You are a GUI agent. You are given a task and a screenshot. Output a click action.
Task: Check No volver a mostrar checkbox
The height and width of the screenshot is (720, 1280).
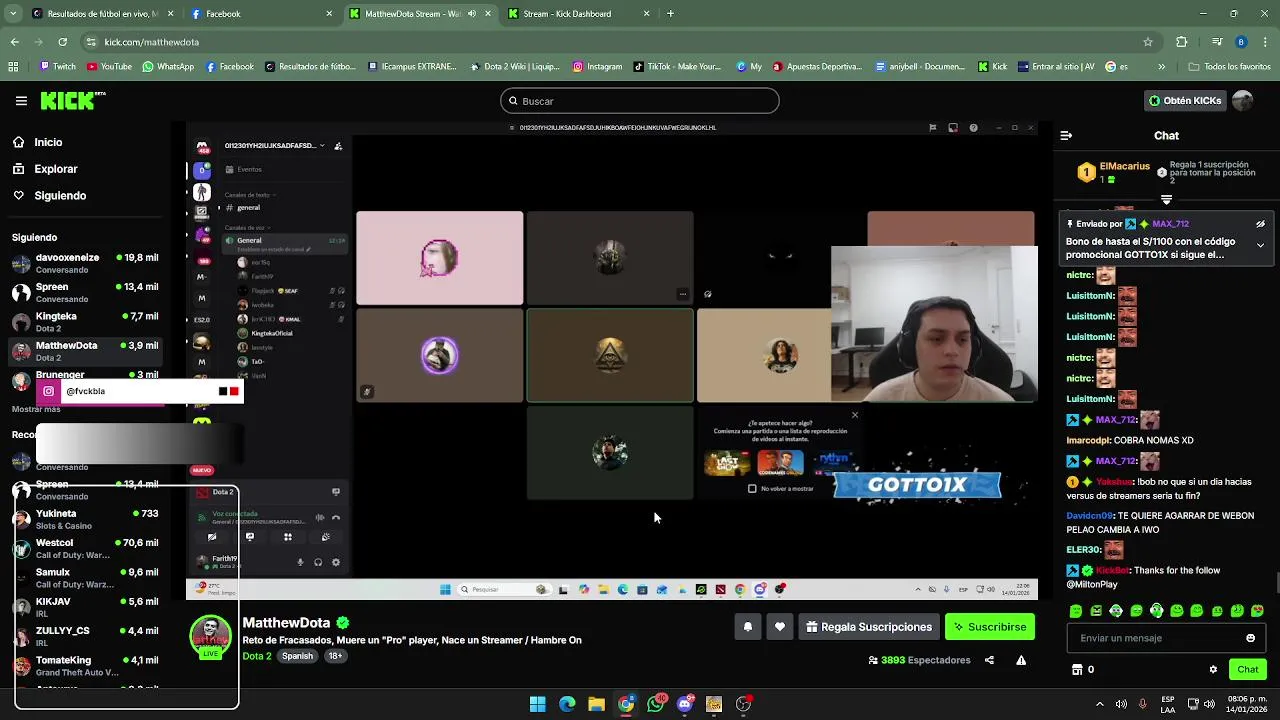click(752, 488)
